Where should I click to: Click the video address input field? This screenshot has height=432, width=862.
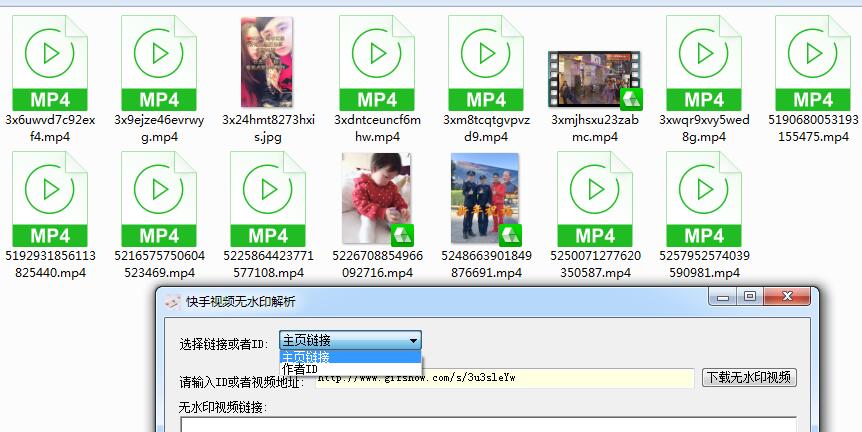coord(560,378)
